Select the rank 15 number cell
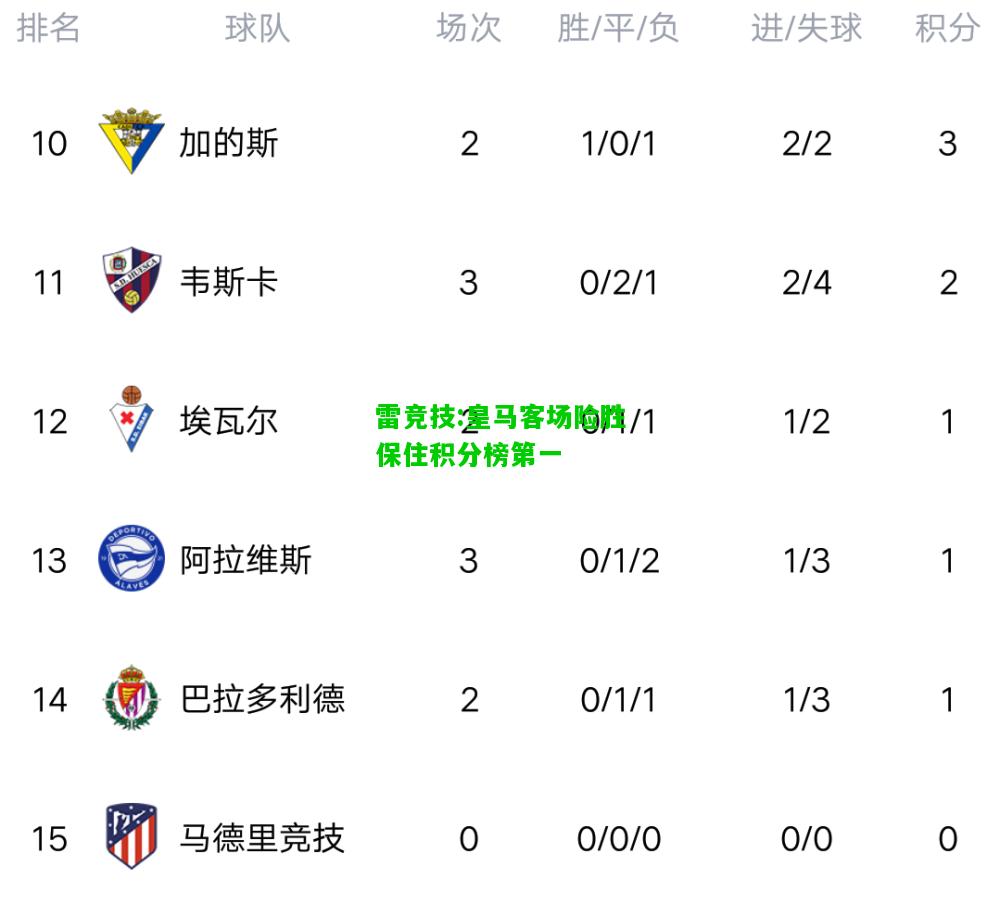 coord(49,839)
